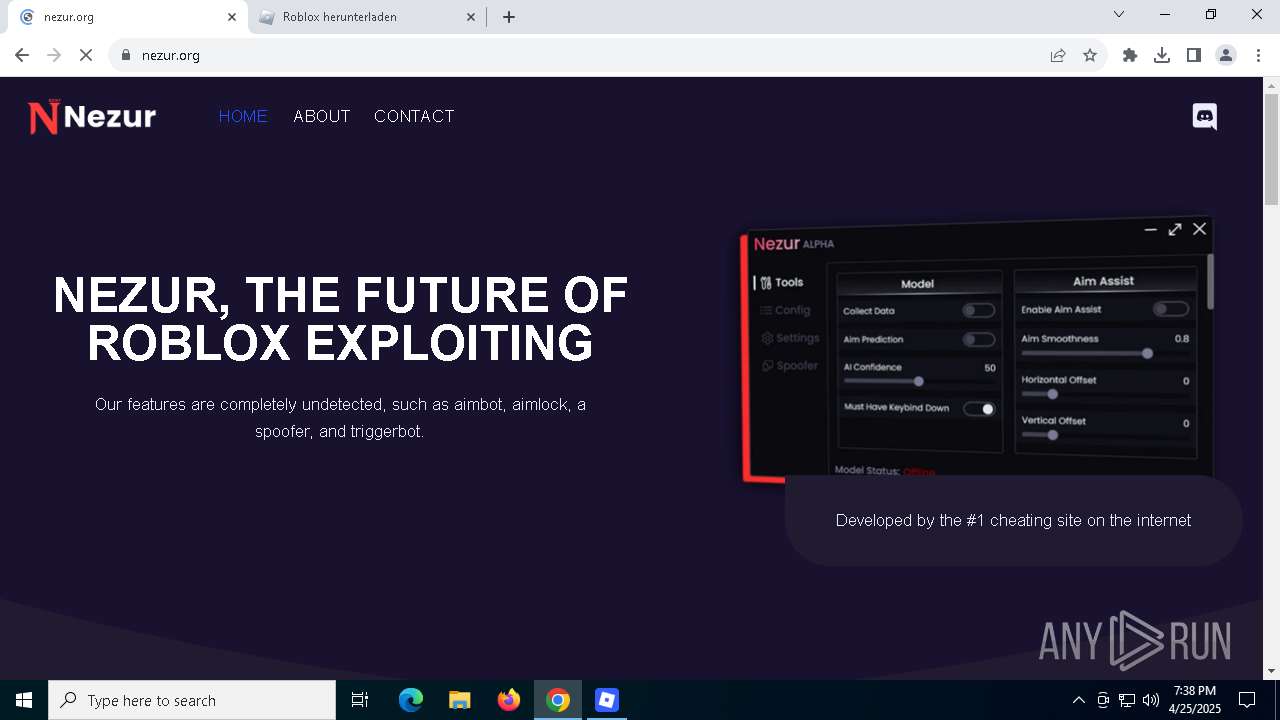Screen dimensions: 1280x720
Task: Stop page loading button
Action: point(86,55)
